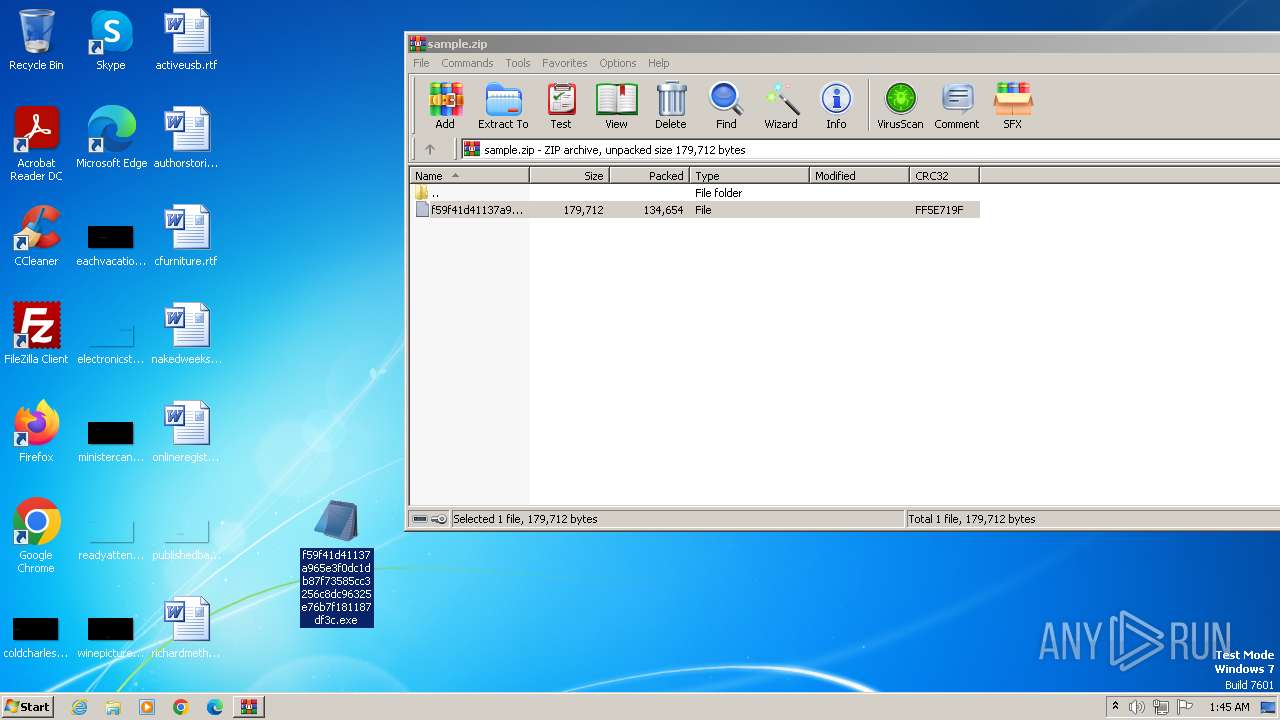The height and width of the screenshot is (720, 1280).
Task: Open Internet Explorer from taskbar
Action: (x=79, y=707)
